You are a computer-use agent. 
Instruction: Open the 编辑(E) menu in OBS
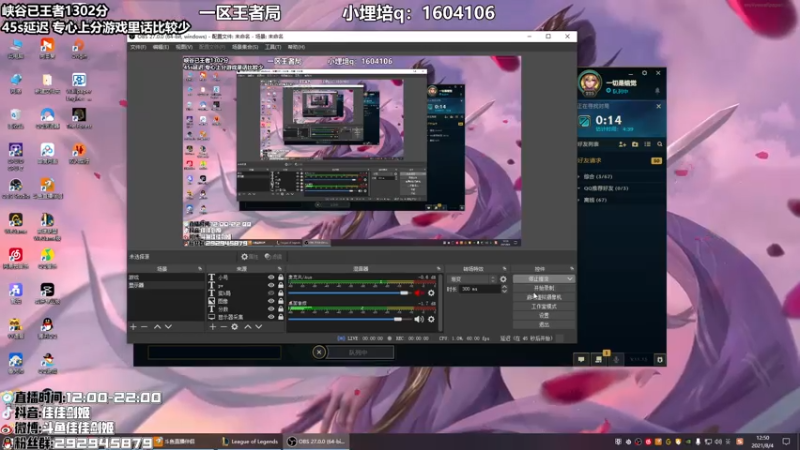click(x=161, y=47)
